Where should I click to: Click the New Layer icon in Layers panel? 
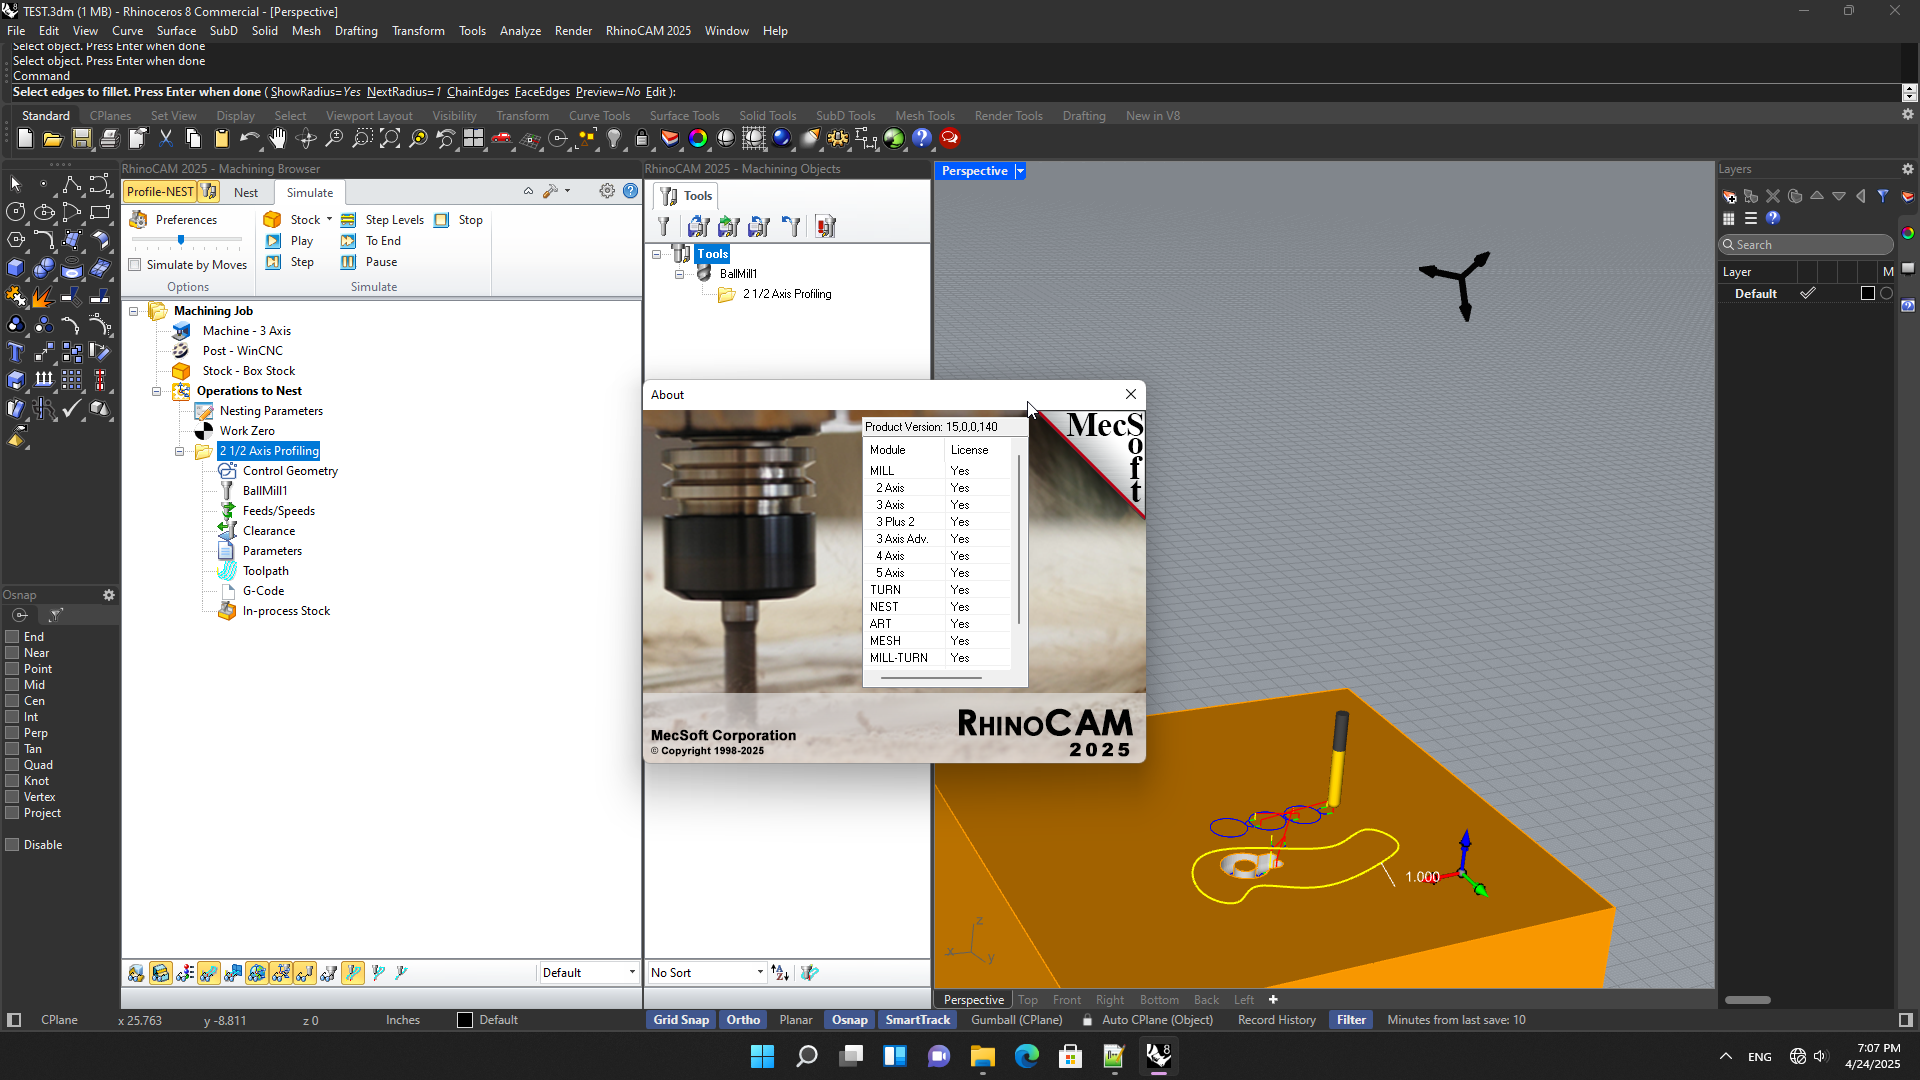[x=1729, y=197]
